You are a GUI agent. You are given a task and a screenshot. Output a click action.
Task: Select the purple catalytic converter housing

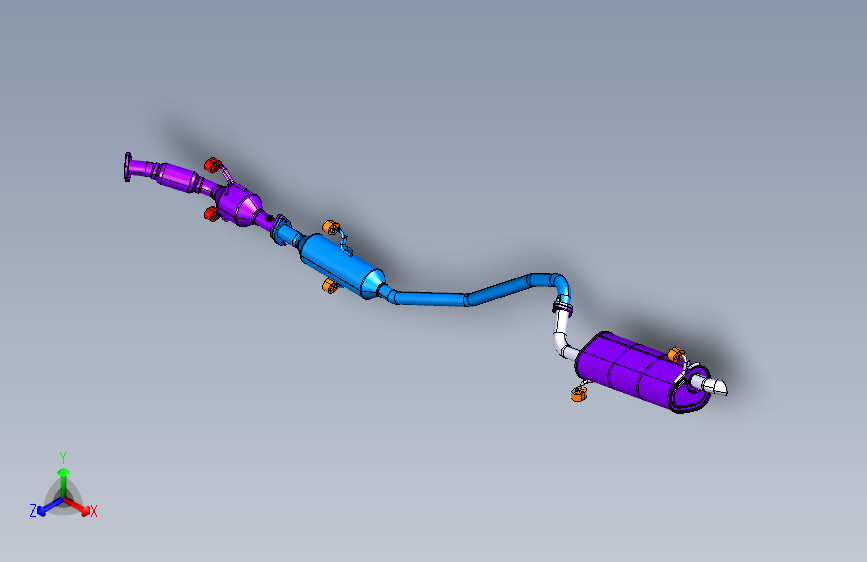[239, 205]
